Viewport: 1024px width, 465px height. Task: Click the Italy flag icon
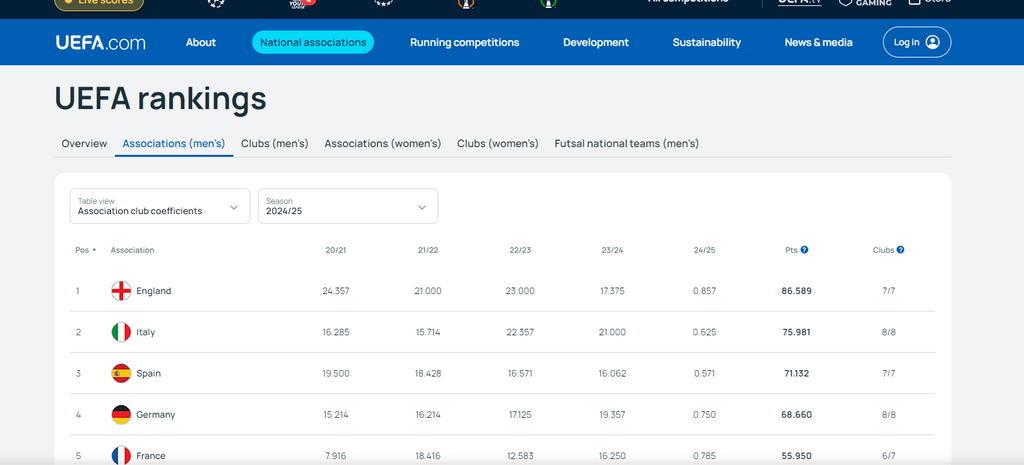coord(121,332)
